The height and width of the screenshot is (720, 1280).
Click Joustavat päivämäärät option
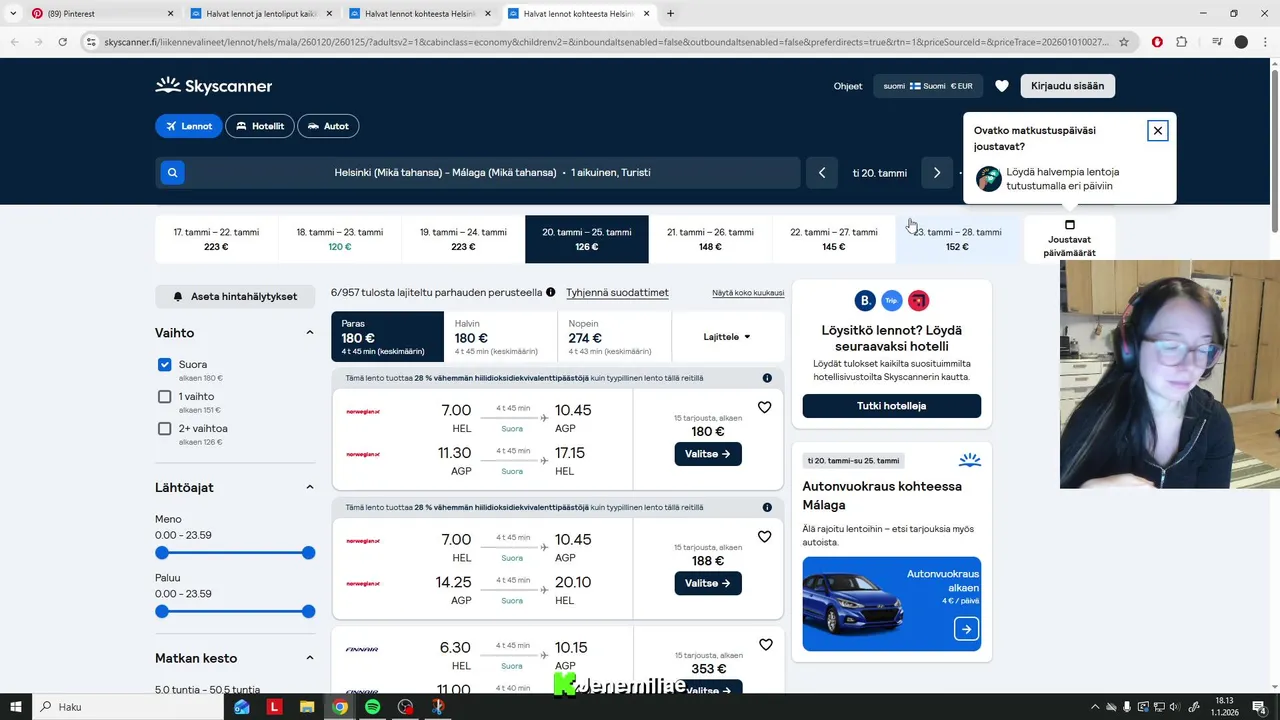[x=1069, y=239]
